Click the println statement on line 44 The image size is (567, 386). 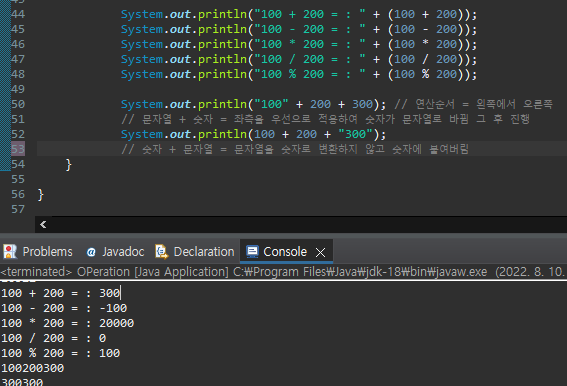coord(299,14)
